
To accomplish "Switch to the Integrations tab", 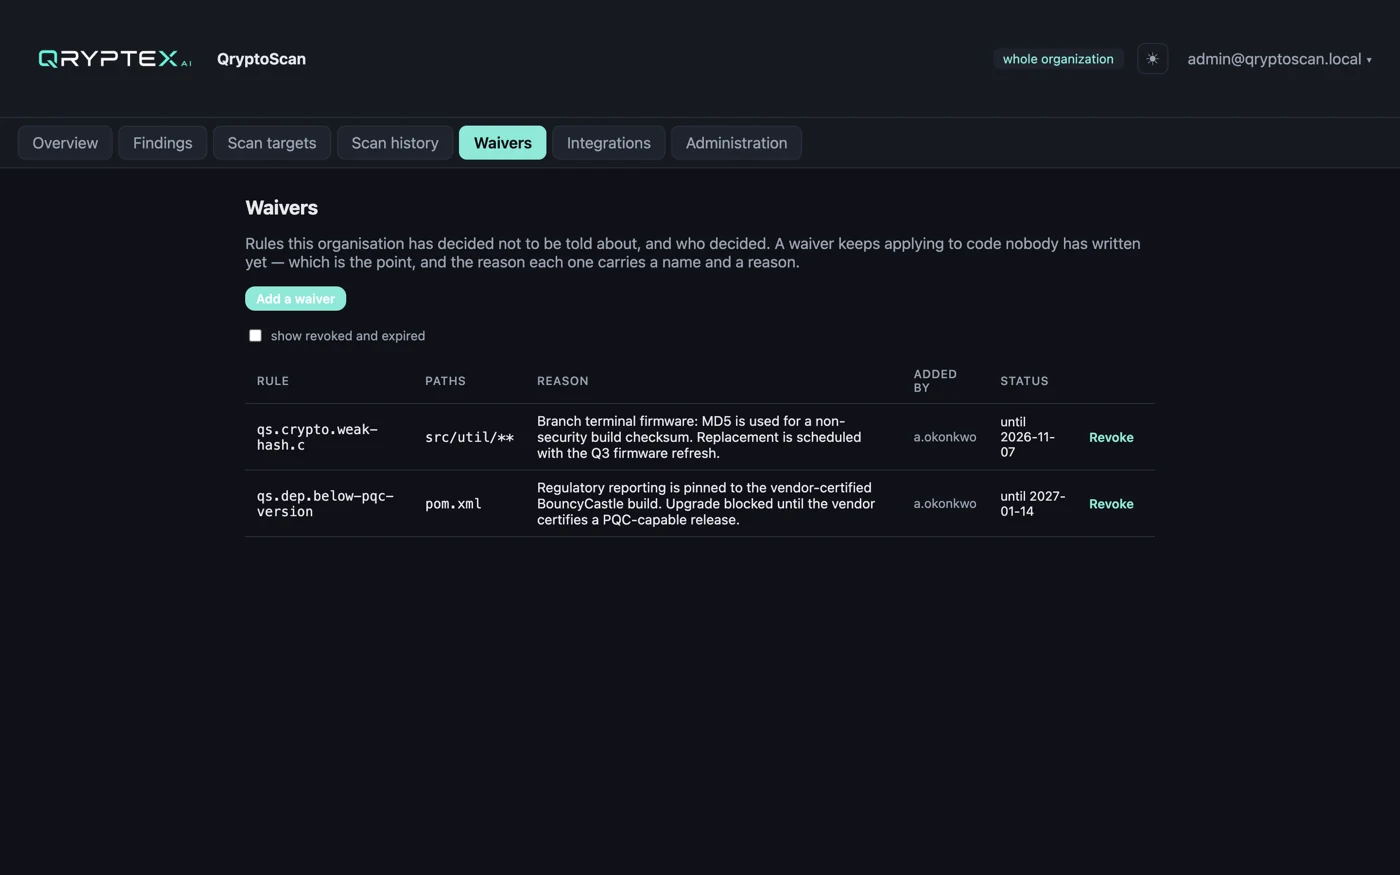I will [608, 143].
